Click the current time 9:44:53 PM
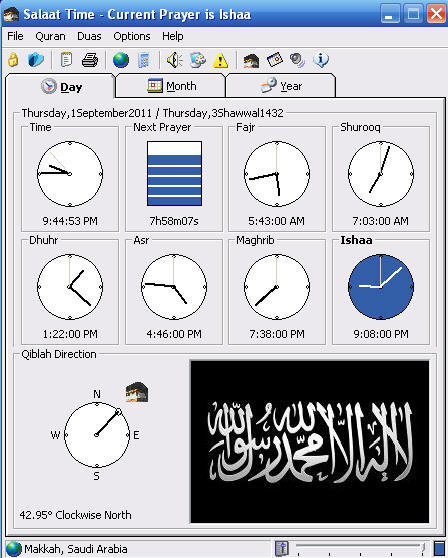This screenshot has width=448, height=558. tap(70, 221)
